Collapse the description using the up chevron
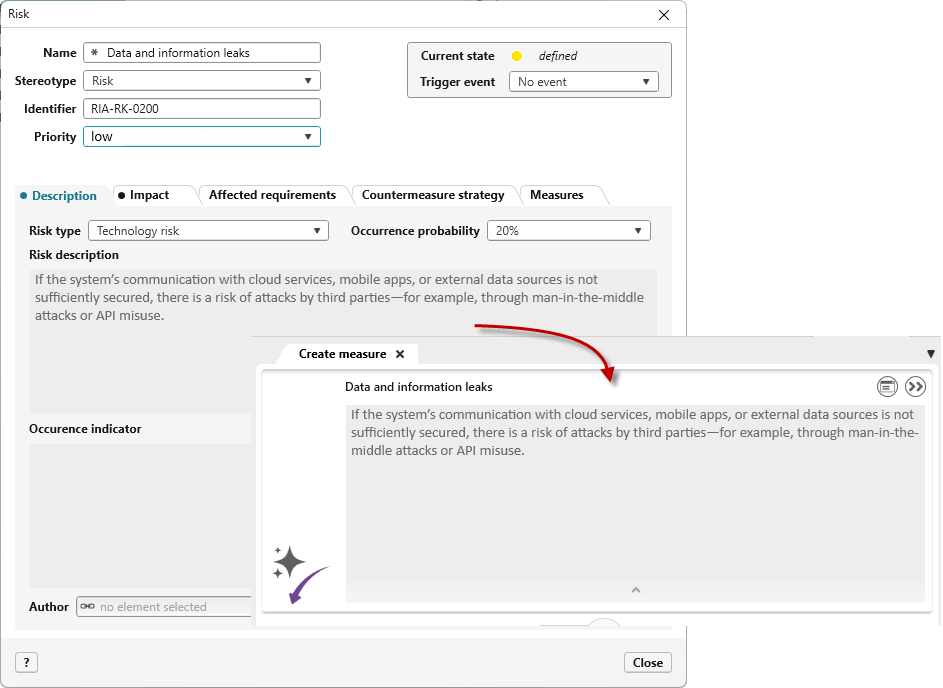Image resolution: width=943 pixels, height=688 pixels. [635, 590]
